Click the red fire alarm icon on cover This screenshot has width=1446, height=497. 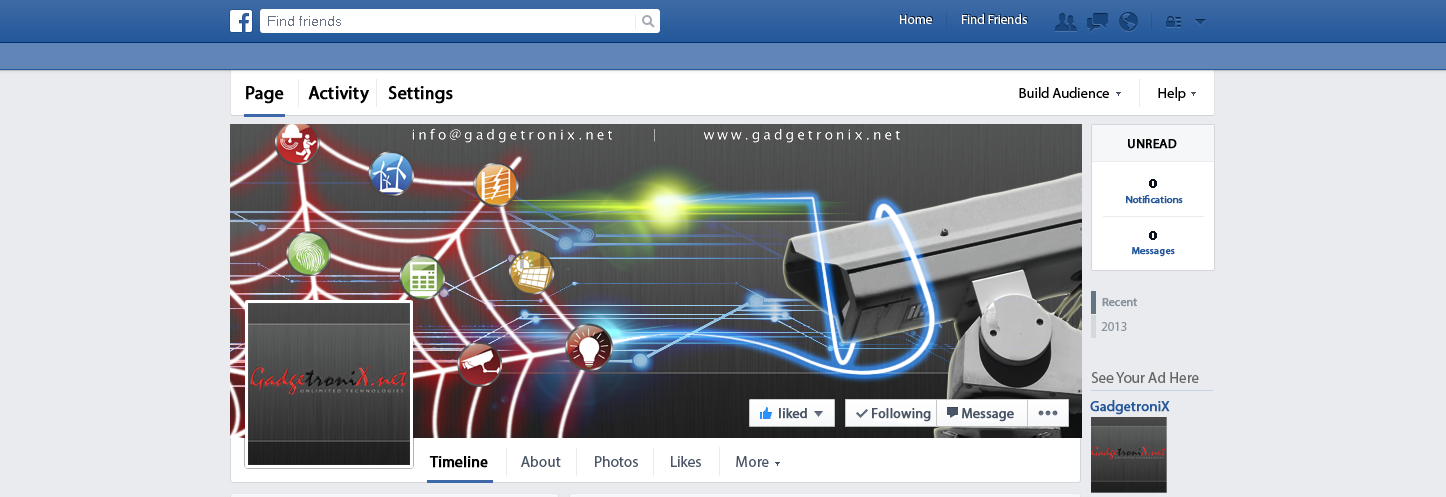coord(296,144)
